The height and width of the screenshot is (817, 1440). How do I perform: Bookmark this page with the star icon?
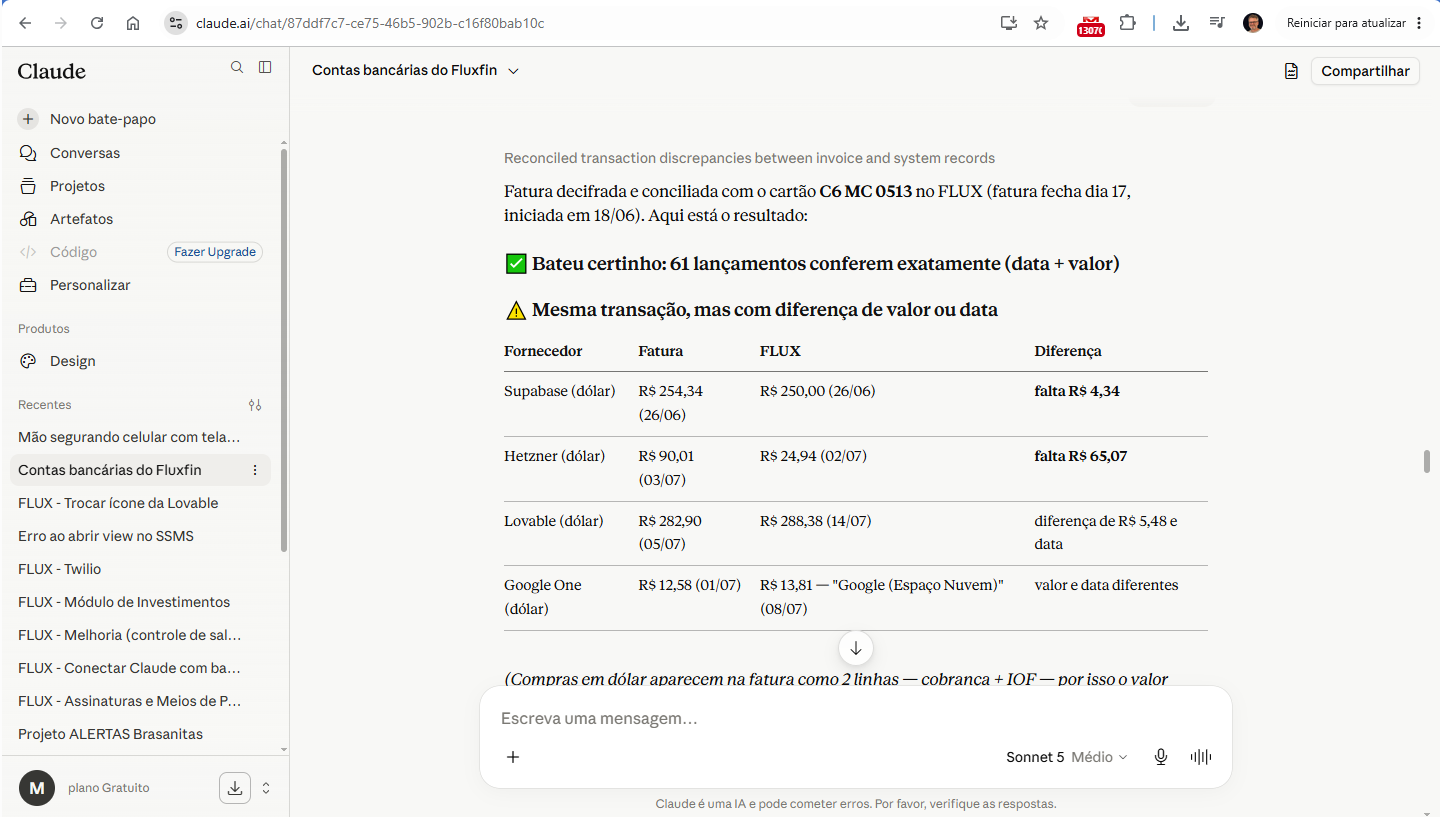1041,23
